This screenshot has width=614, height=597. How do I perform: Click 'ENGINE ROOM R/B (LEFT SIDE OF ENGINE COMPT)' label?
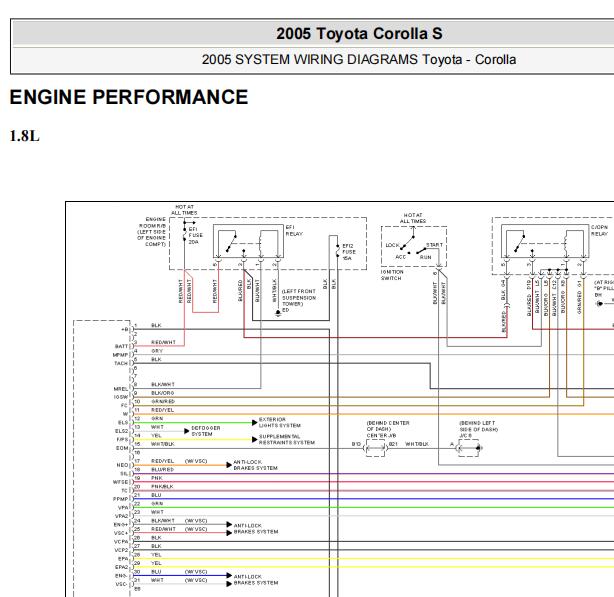coord(151,232)
